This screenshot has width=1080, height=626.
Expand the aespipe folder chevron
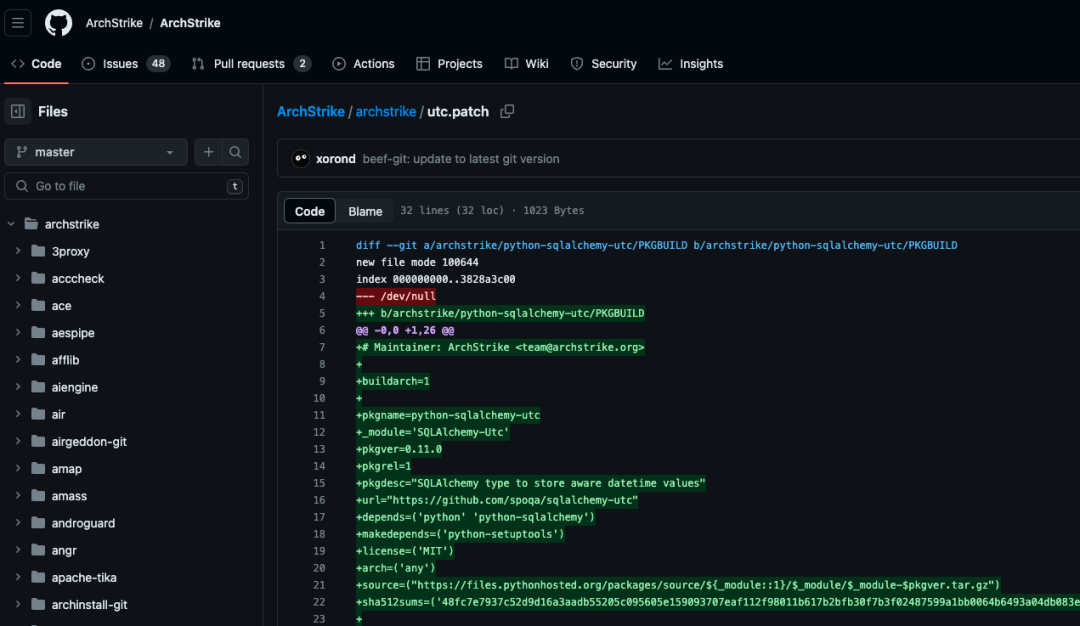(x=18, y=333)
